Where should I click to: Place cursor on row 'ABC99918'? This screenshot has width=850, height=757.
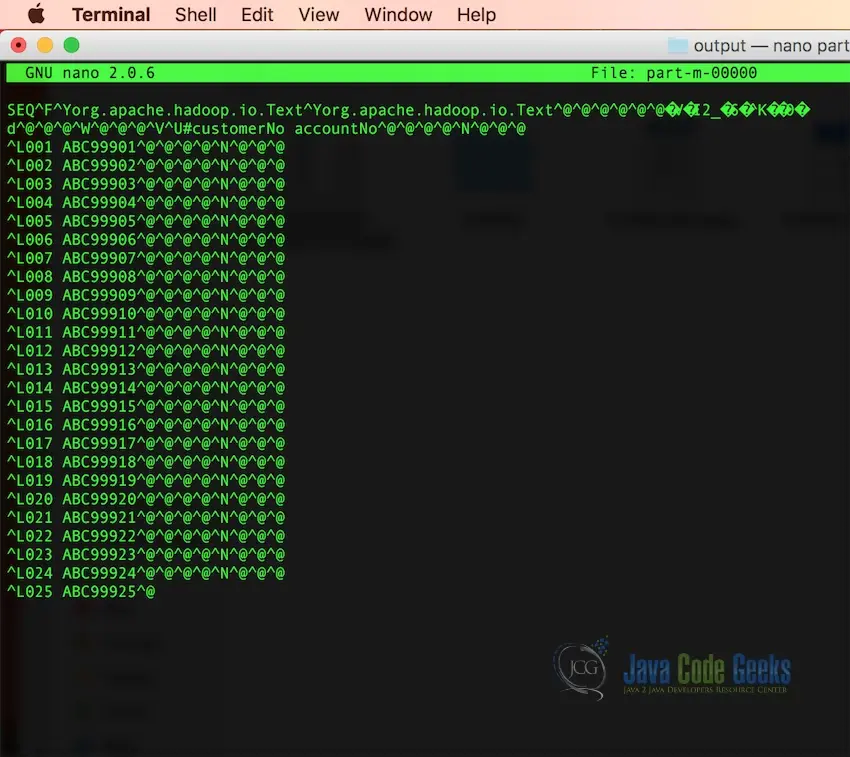(x=145, y=461)
